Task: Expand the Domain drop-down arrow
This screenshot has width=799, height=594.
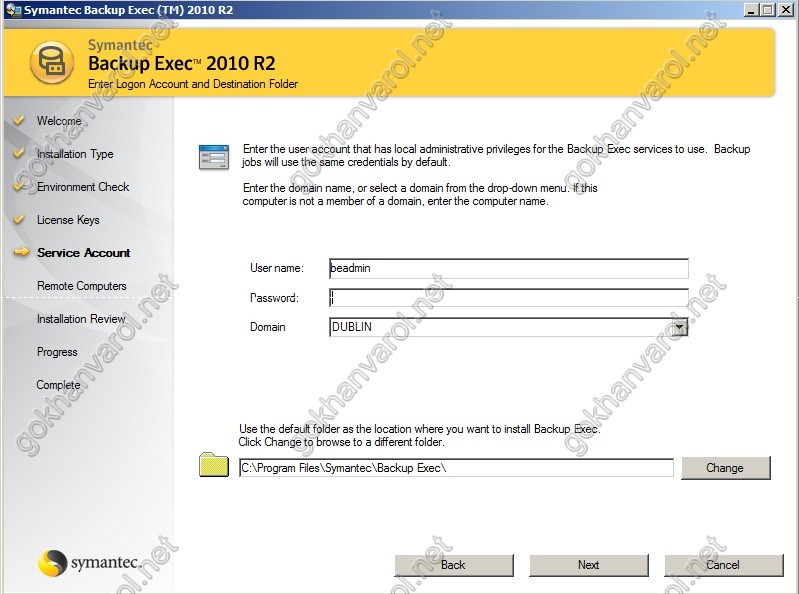Action: click(679, 327)
